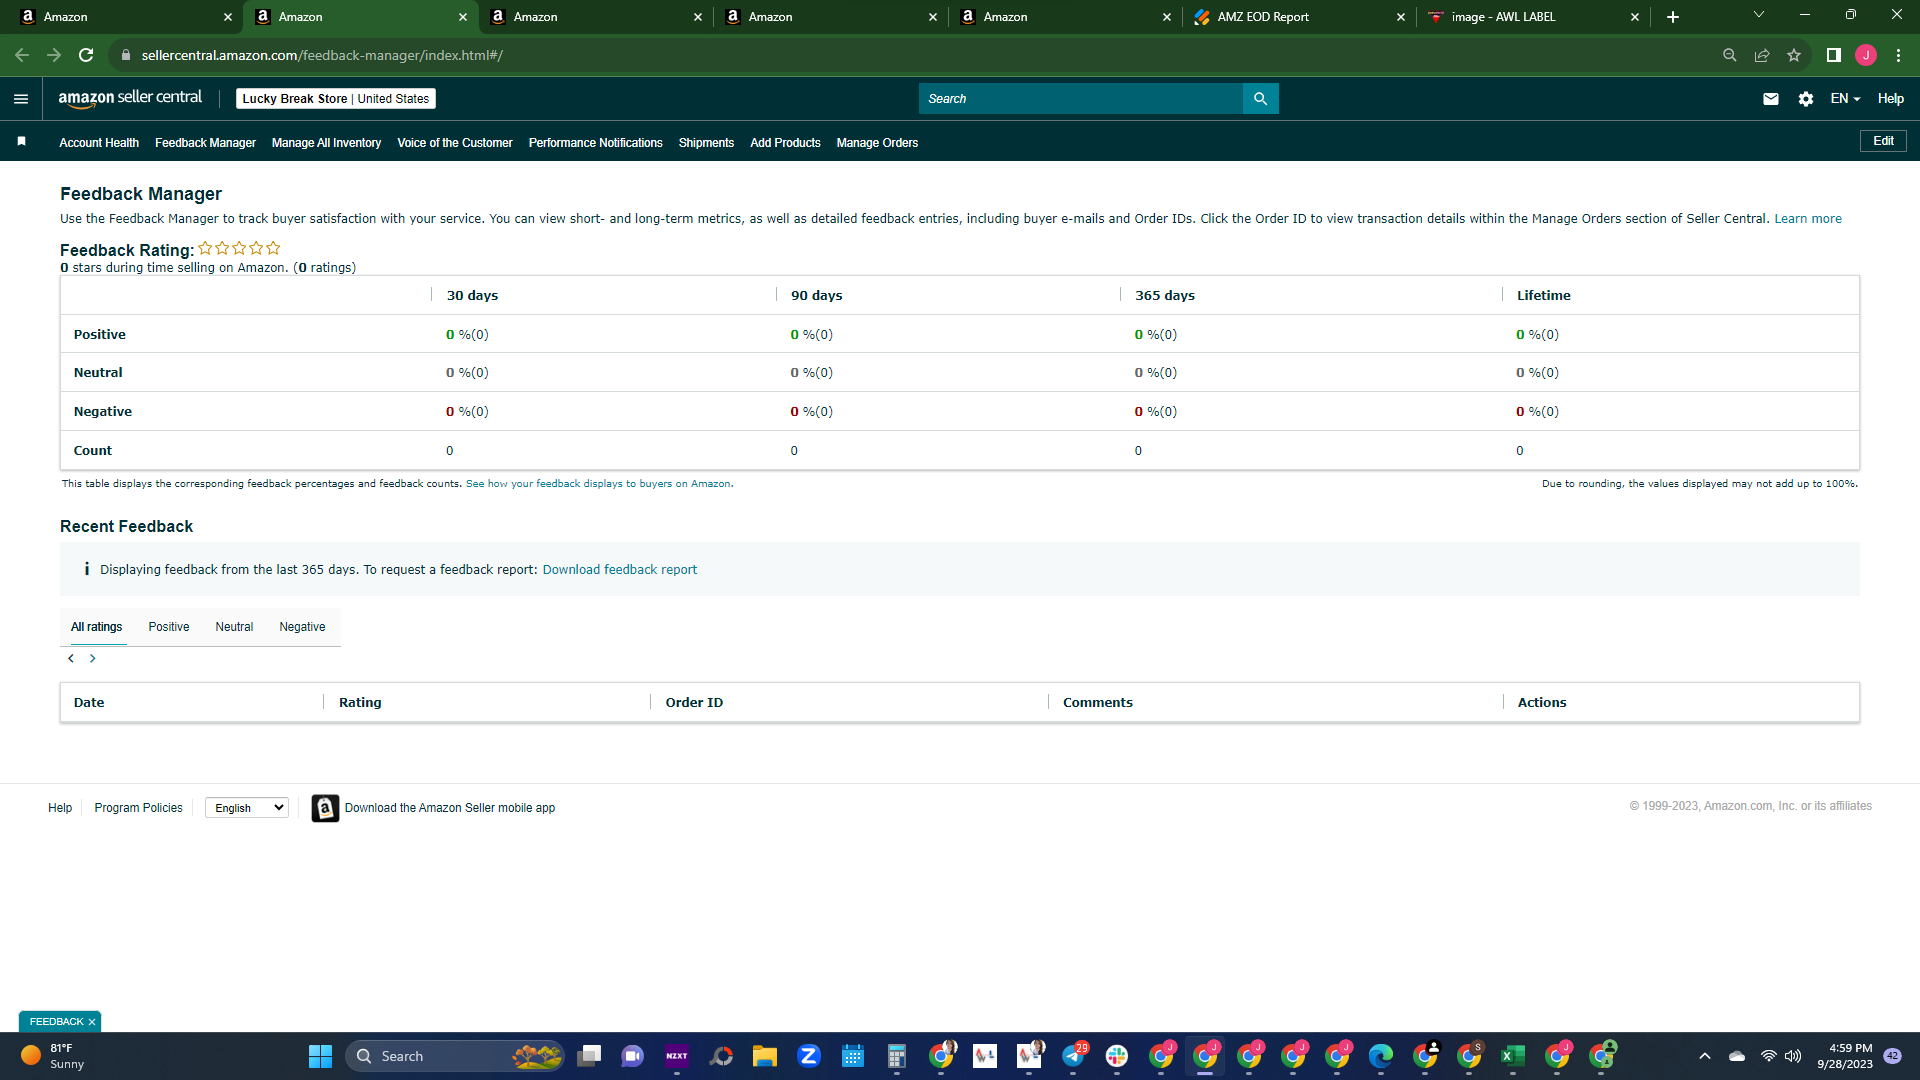Screen dimensions: 1920x1080
Task: Open Program Policies footer link
Action: point(138,808)
